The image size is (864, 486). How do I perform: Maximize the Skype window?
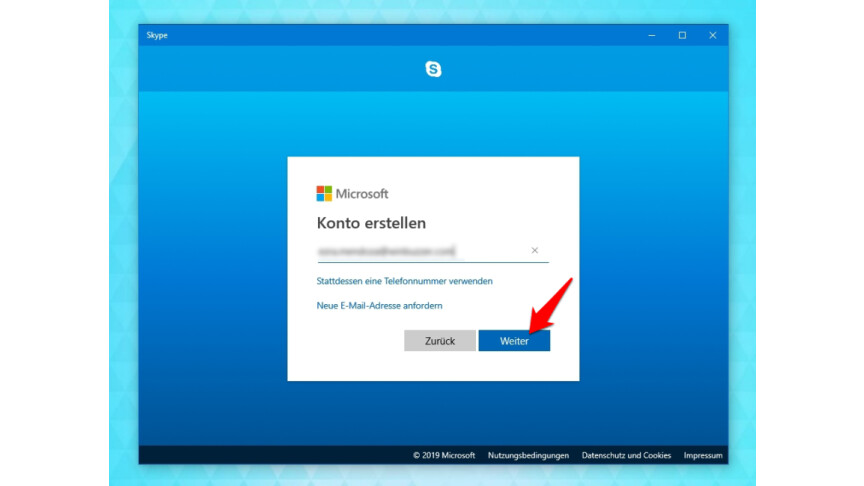[682, 35]
